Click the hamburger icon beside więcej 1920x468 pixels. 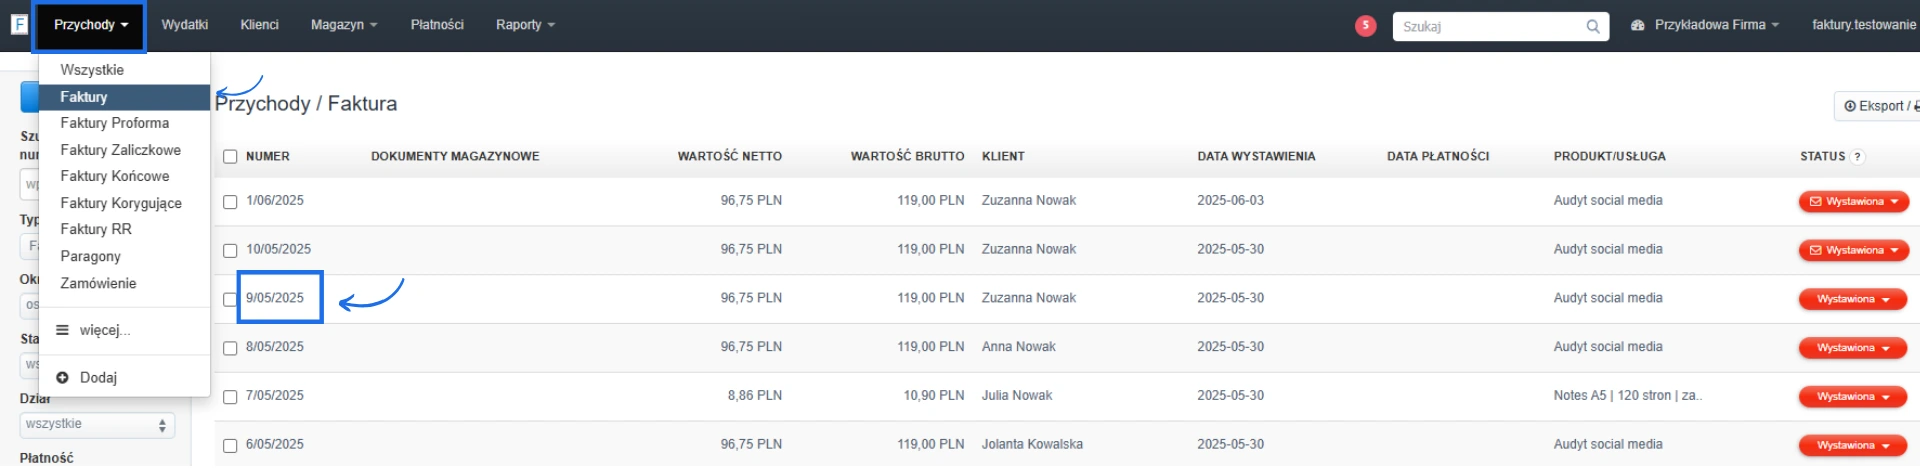pos(63,330)
